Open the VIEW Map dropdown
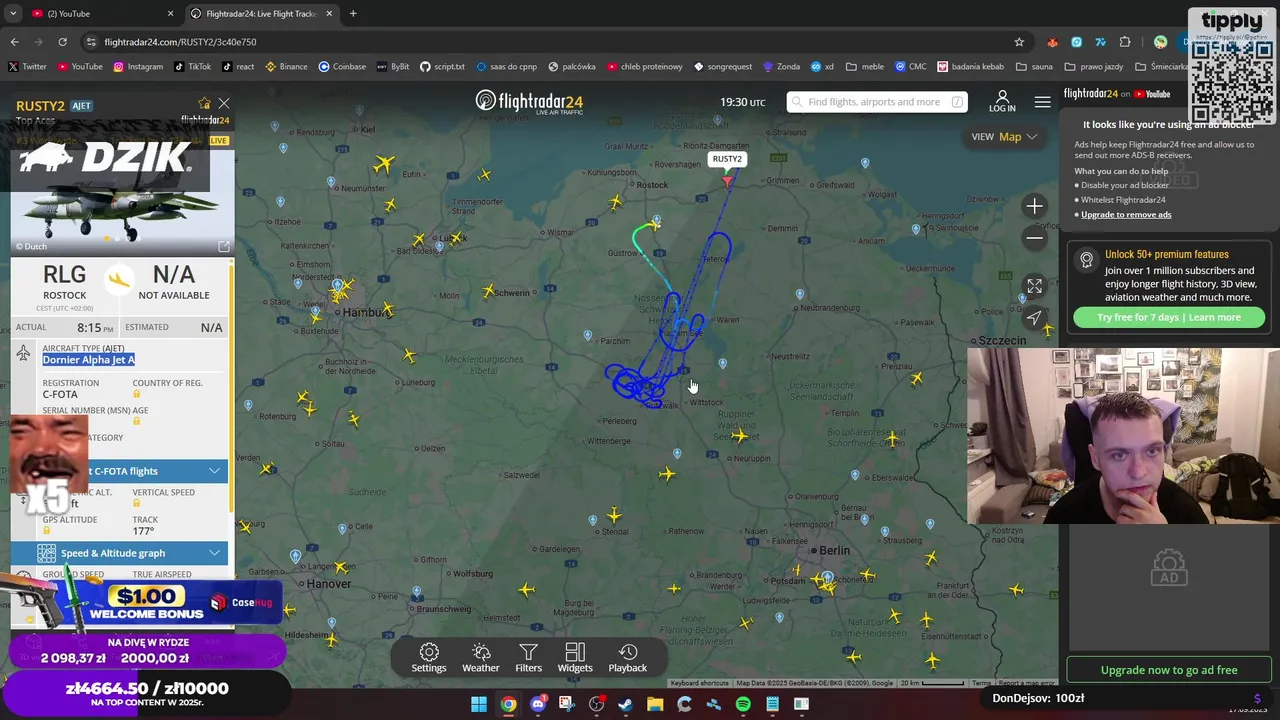The width and height of the screenshot is (1280, 720). click(1004, 137)
